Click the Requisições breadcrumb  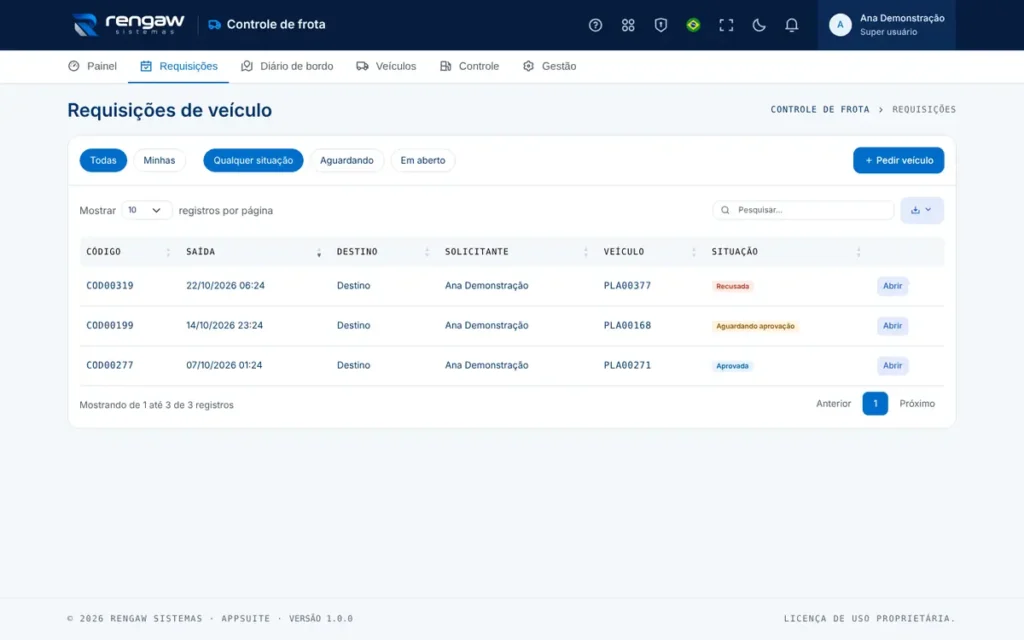click(x=923, y=110)
